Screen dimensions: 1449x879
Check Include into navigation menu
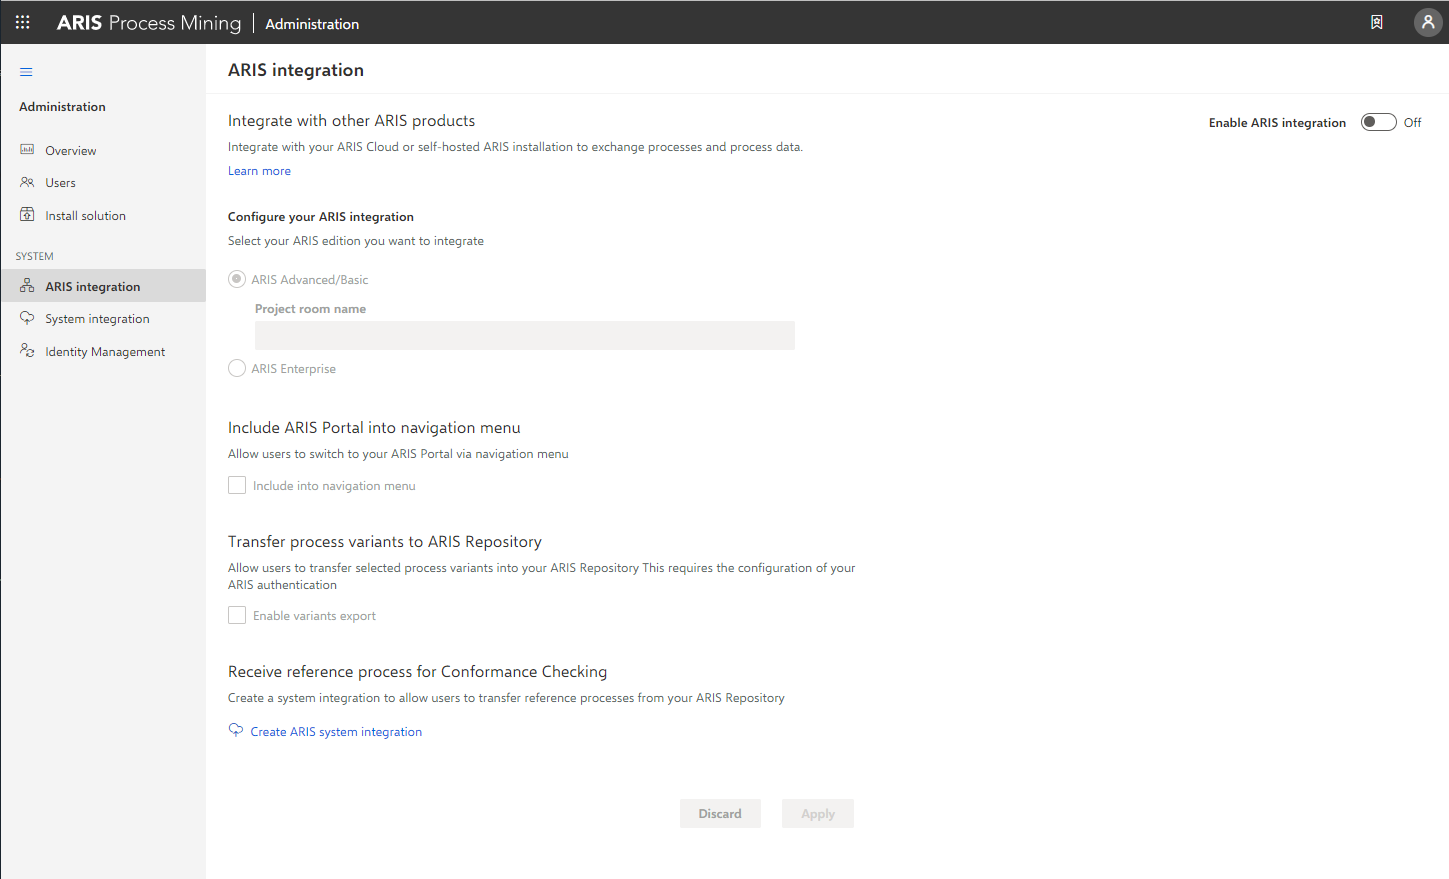point(237,485)
